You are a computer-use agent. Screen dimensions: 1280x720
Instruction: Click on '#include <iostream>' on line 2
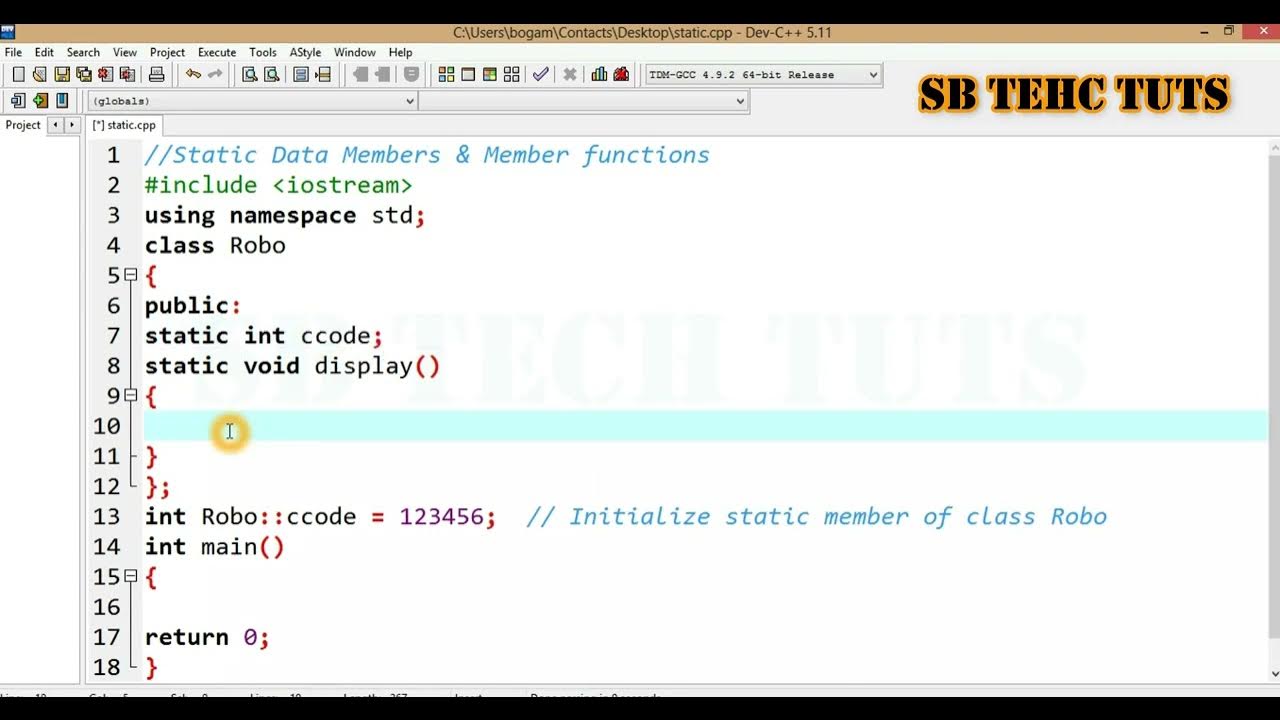point(278,185)
